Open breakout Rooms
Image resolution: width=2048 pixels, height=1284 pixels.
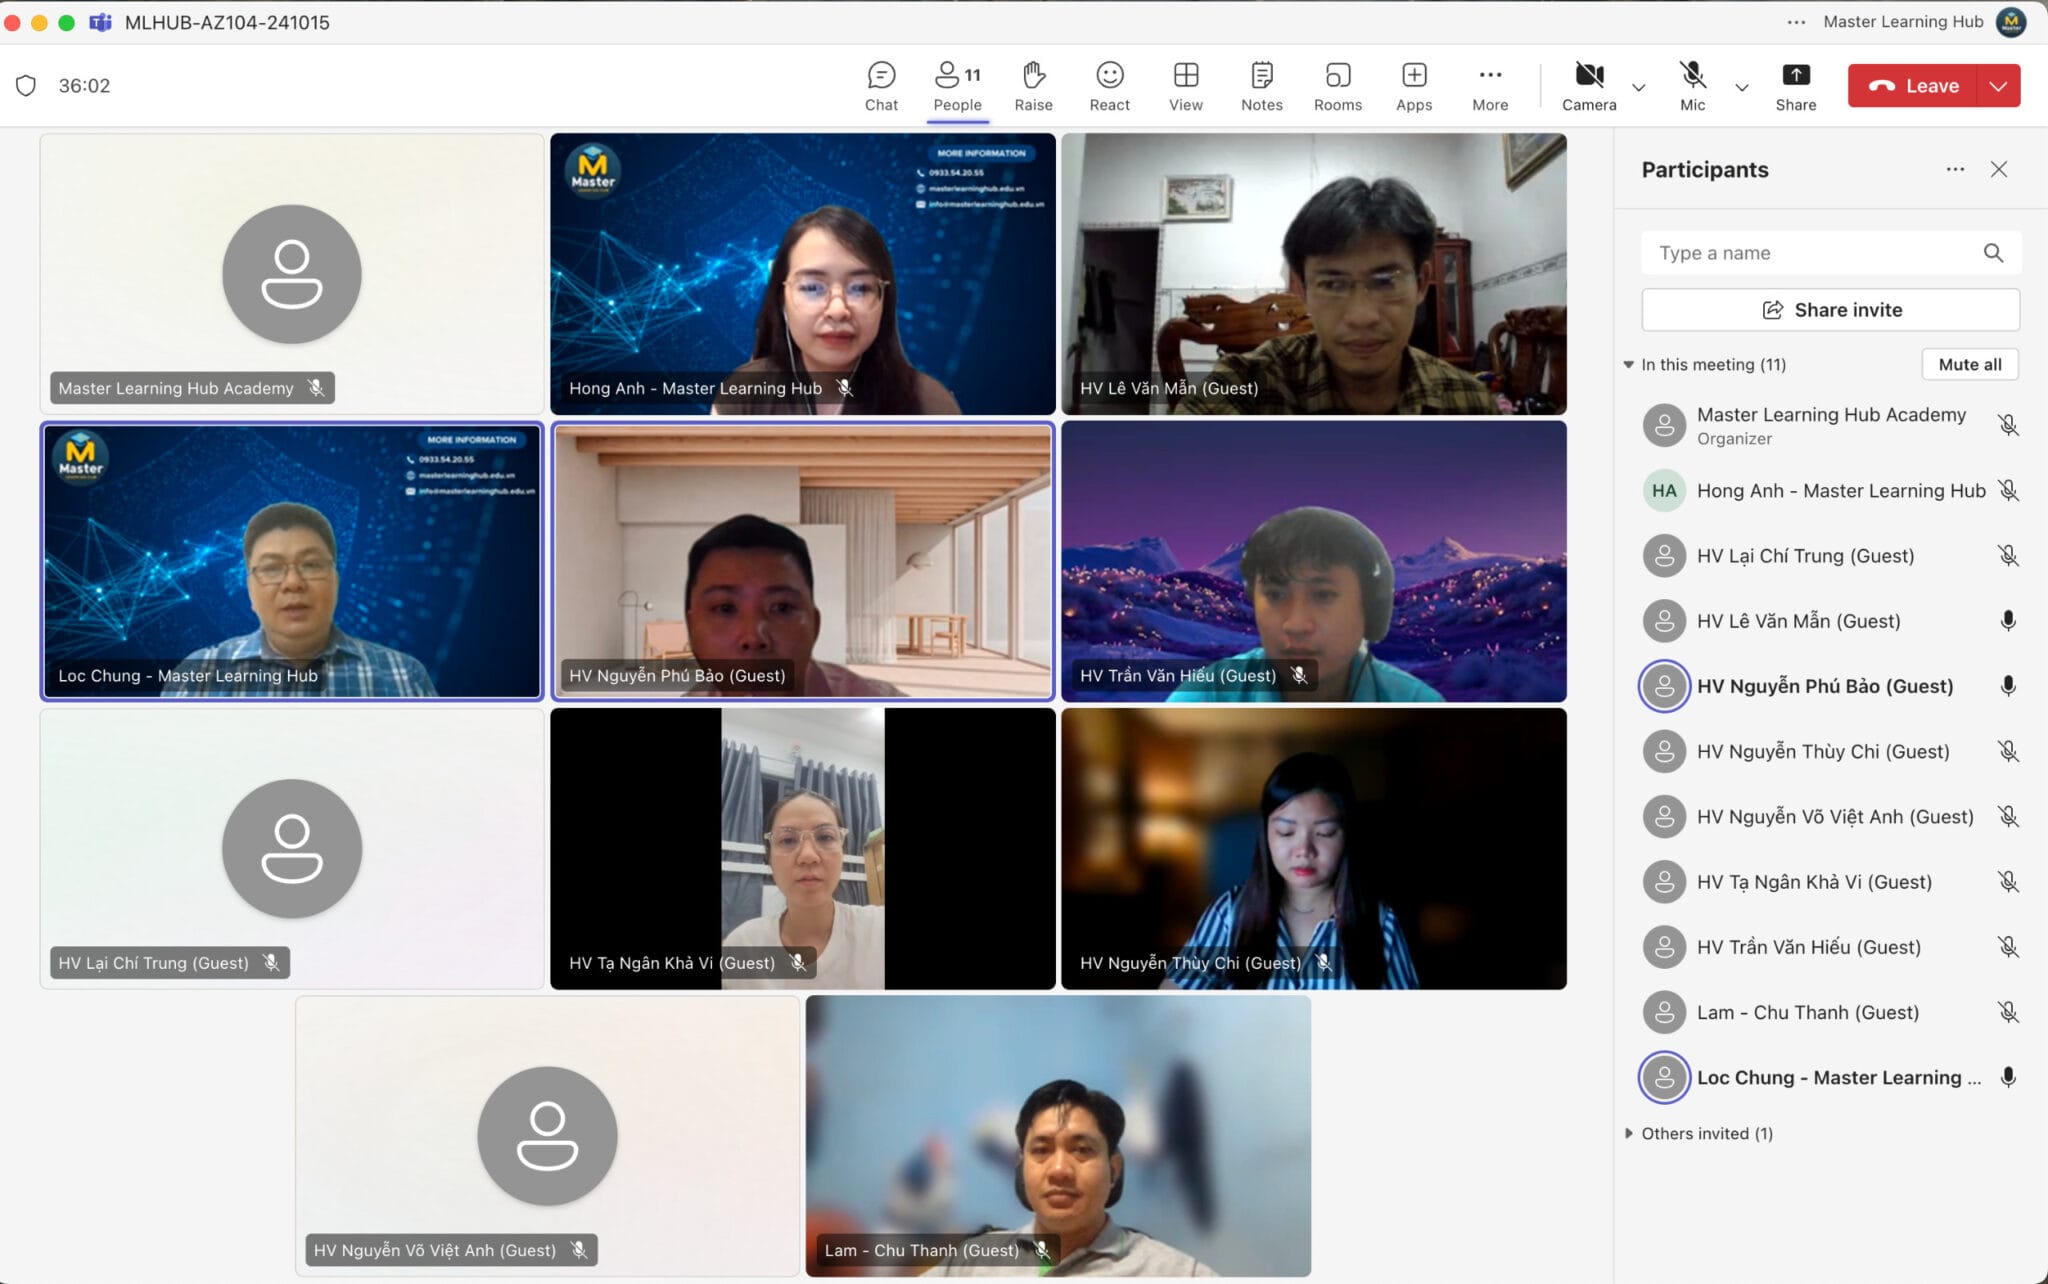tap(1337, 85)
